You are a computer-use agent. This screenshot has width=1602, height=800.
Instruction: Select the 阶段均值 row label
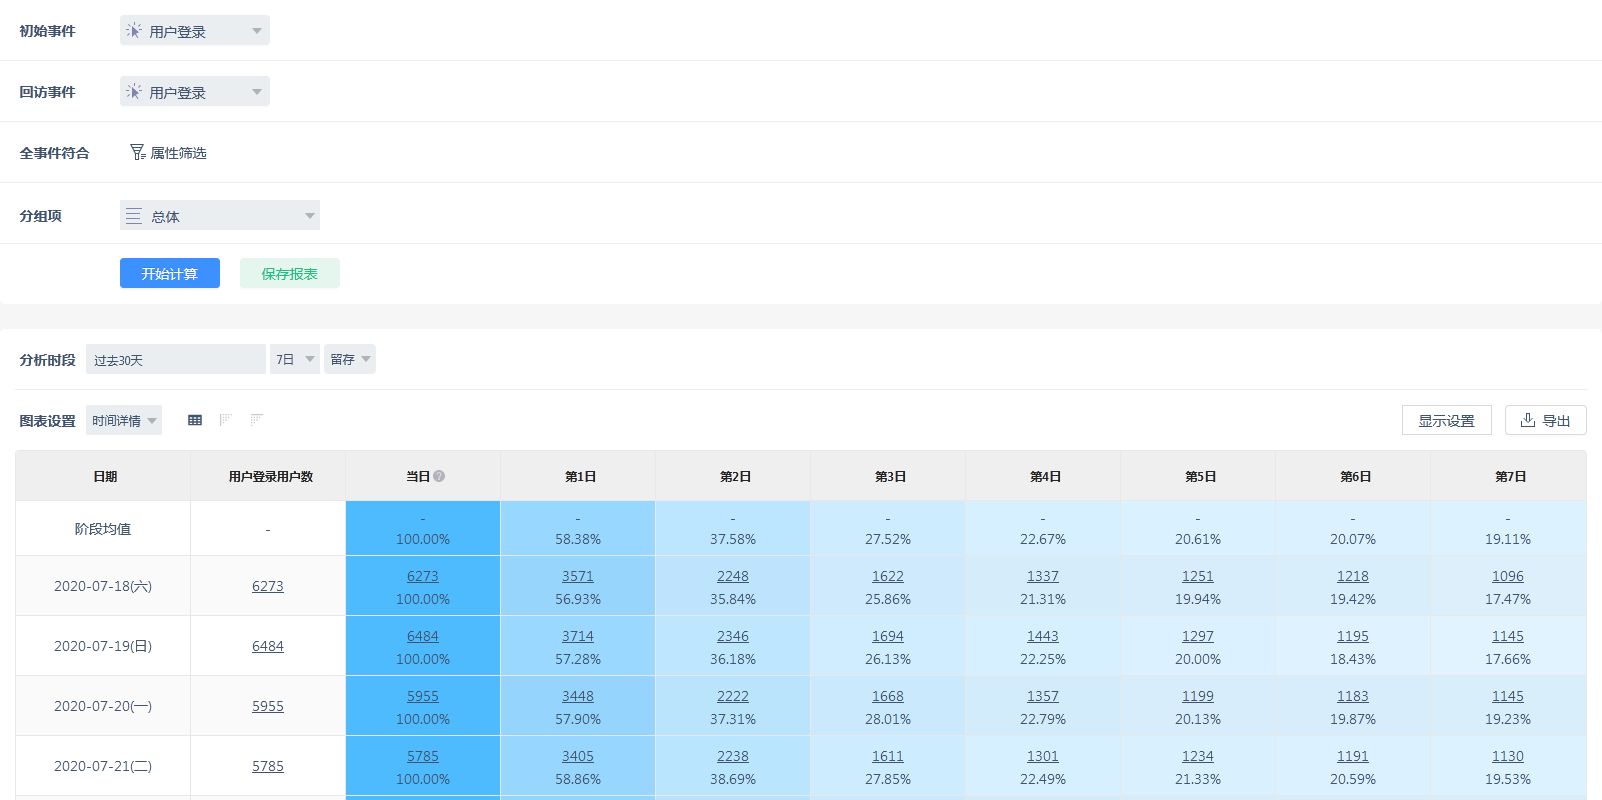tap(103, 529)
